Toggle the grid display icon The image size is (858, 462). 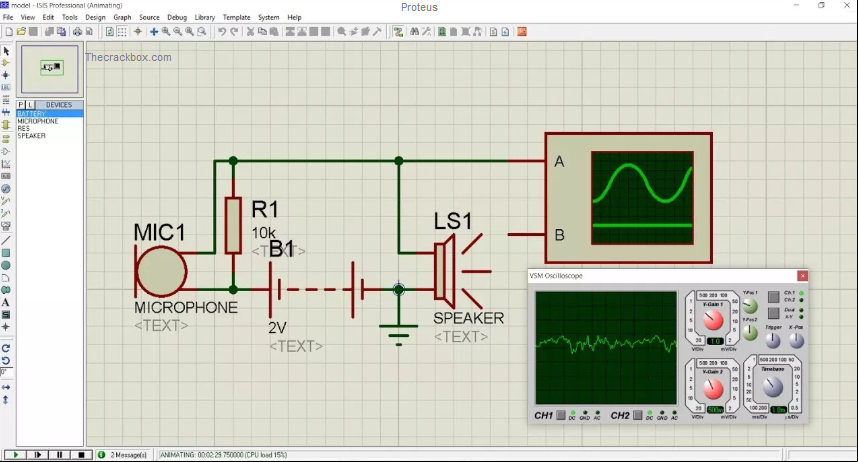[122, 32]
